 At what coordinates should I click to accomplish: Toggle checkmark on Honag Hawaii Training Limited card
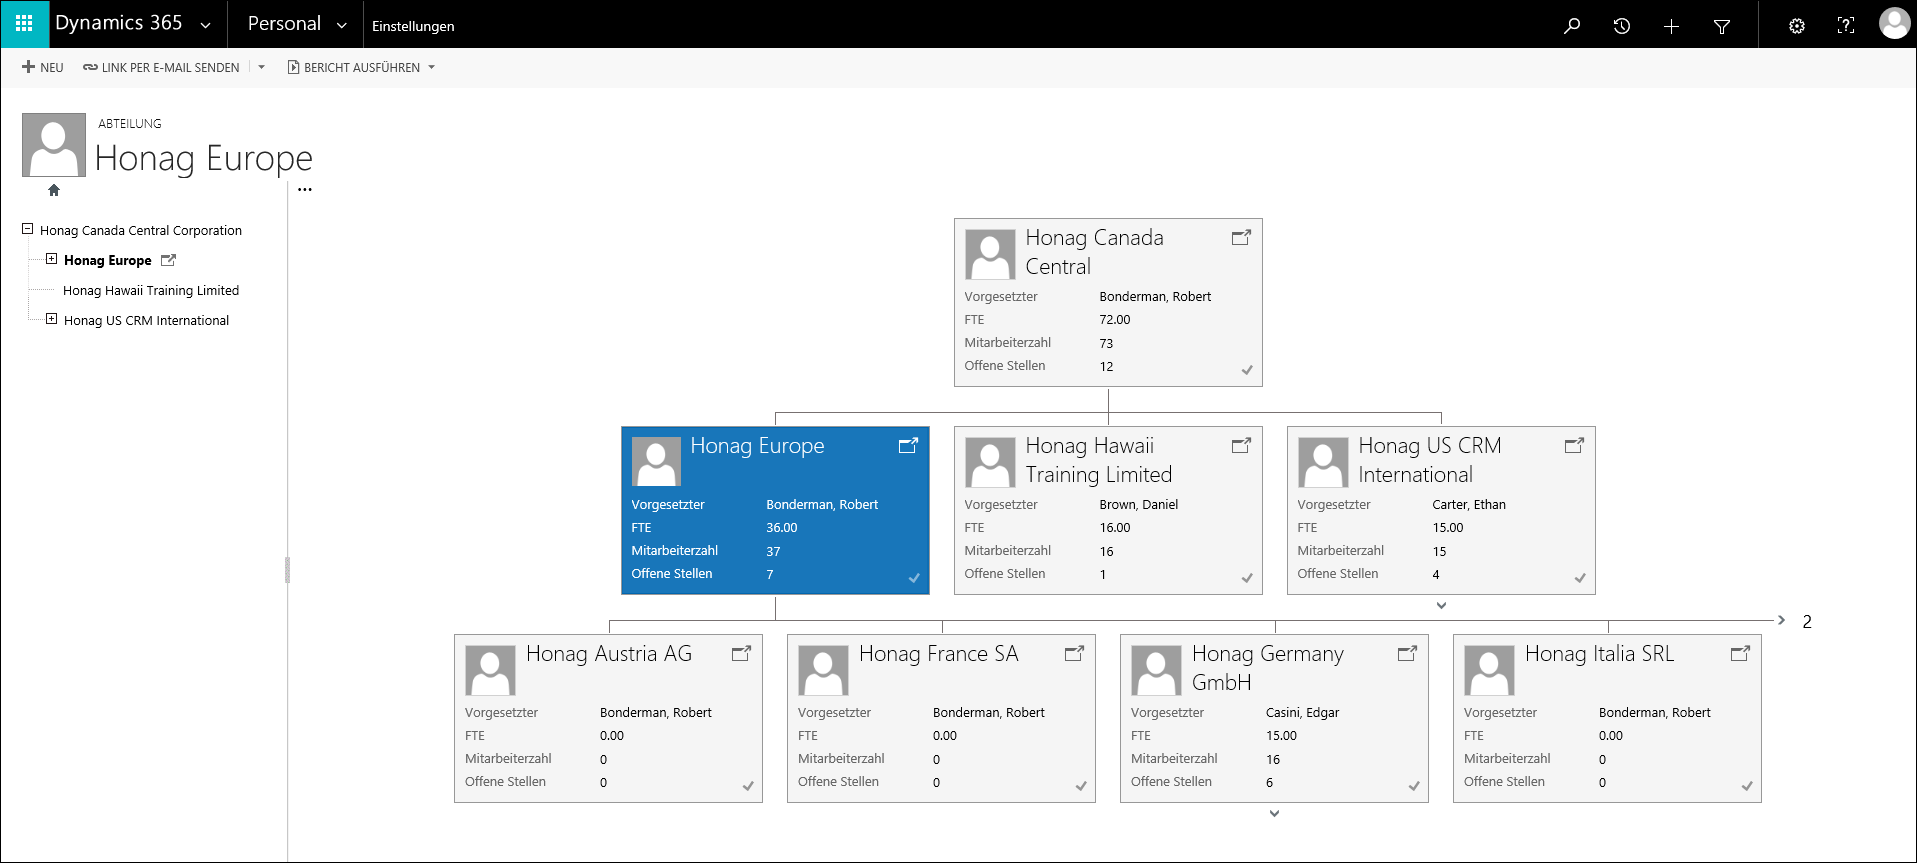pyautogui.click(x=1247, y=578)
